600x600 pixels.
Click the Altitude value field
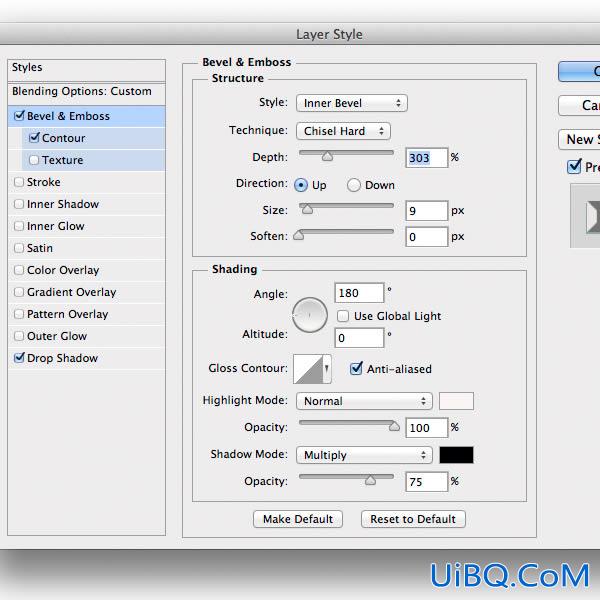point(359,338)
